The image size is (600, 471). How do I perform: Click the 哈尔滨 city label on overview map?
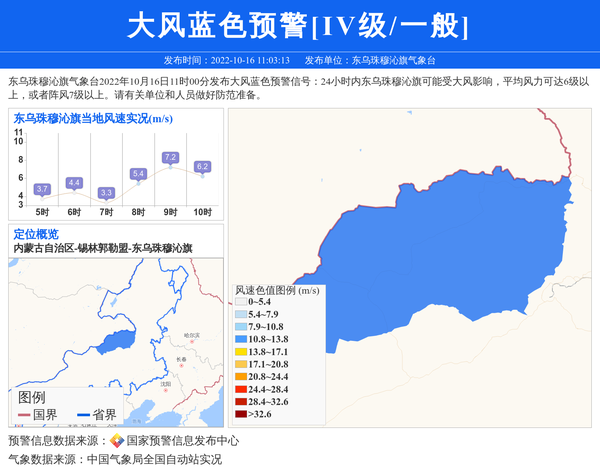191,335
